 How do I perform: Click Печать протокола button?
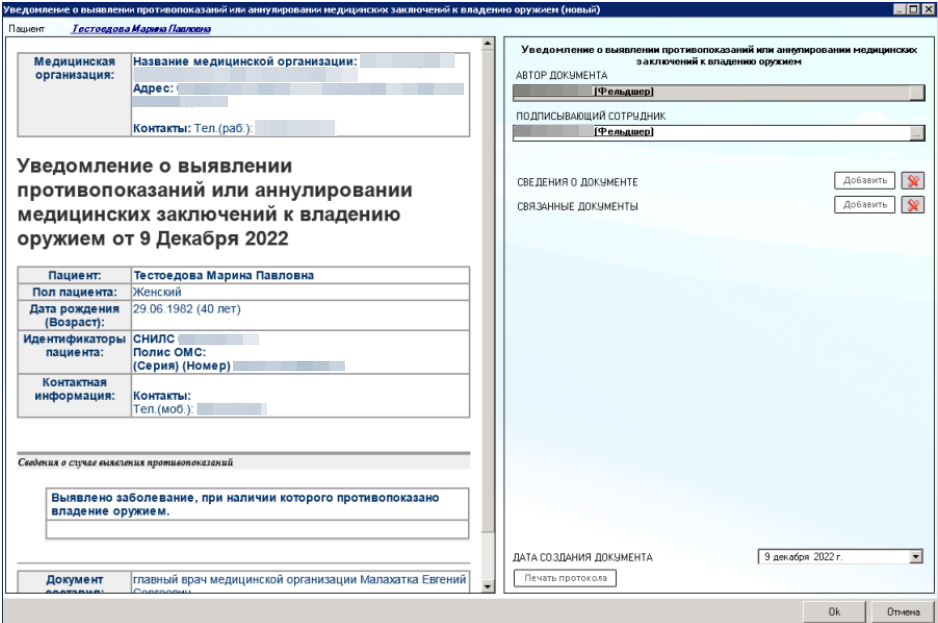(565, 578)
